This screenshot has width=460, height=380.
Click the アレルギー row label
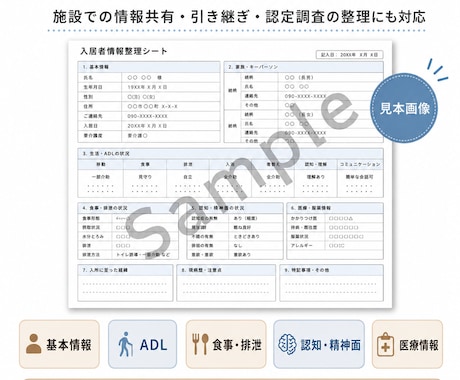click(x=301, y=246)
